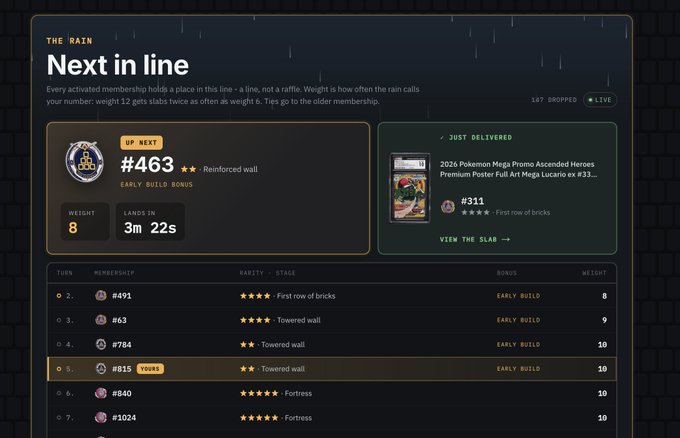The image size is (680, 438).
Task: Click the Lands In 3m 22s countdown card
Action: (150, 221)
